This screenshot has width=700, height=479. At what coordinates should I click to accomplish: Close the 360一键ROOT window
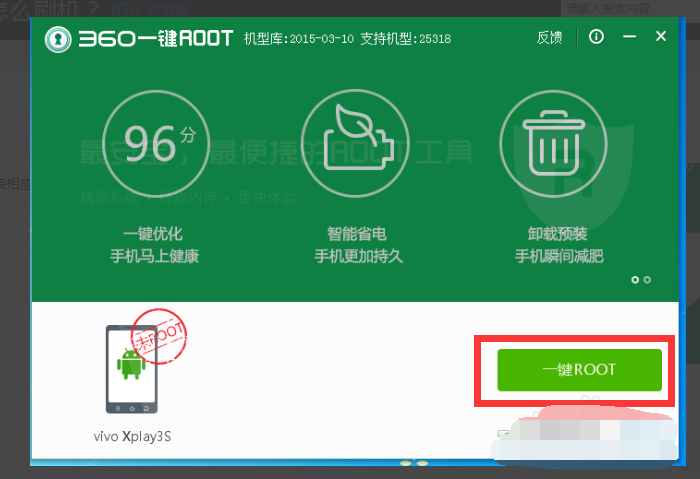click(661, 36)
